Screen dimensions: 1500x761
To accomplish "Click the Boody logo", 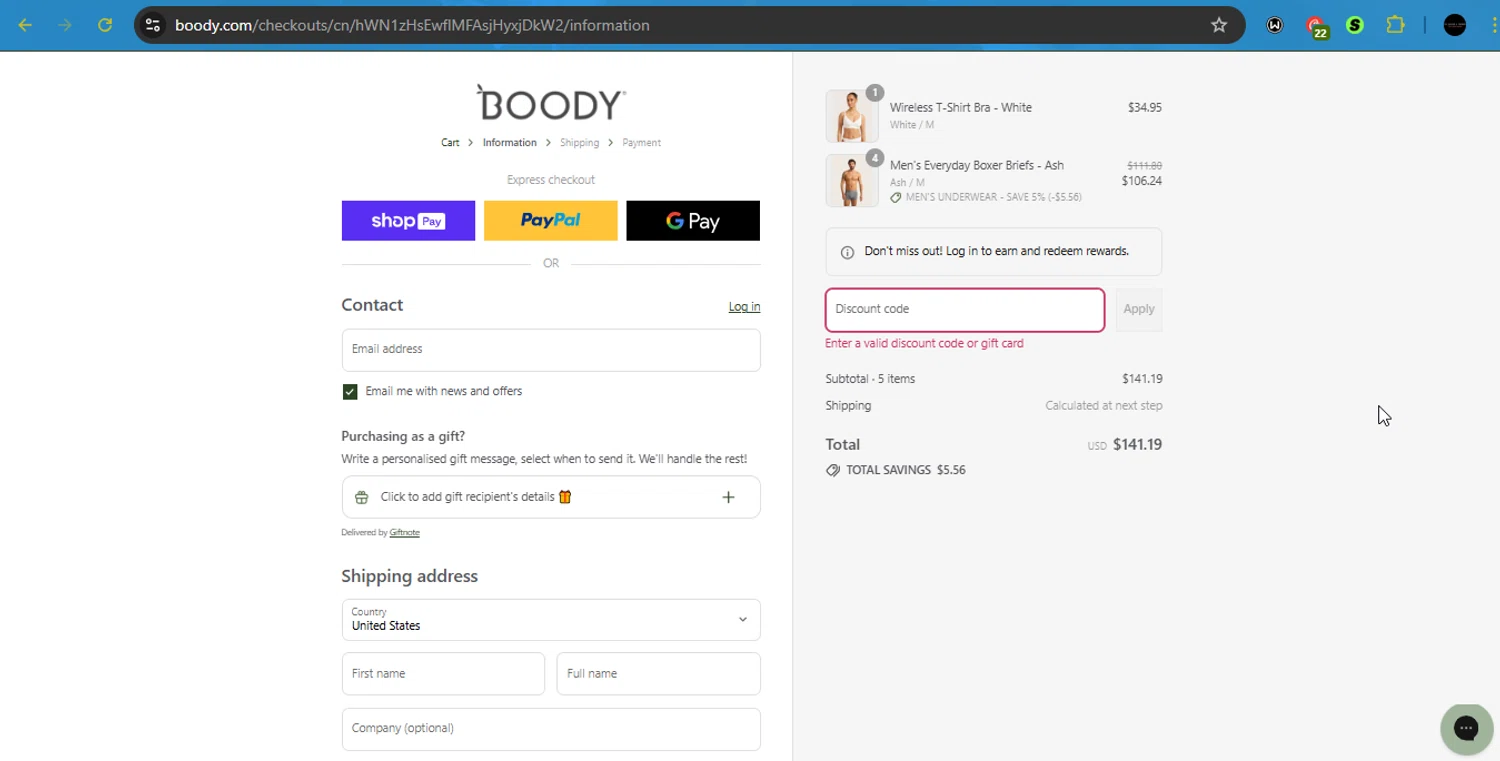I will pyautogui.click(x=551, y=103).
